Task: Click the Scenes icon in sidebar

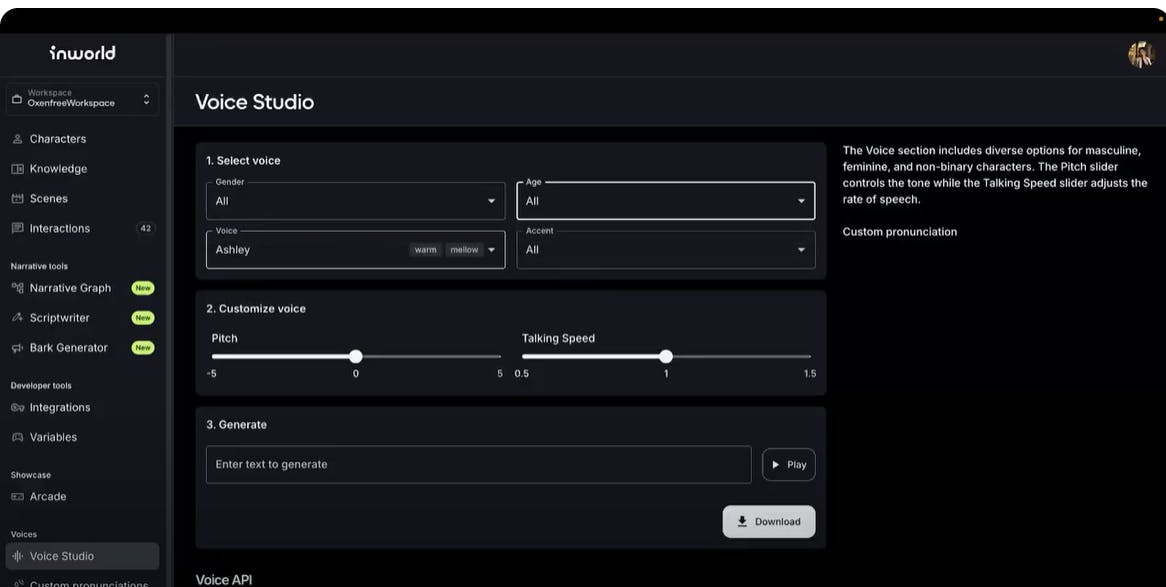Action: (17, 199)
